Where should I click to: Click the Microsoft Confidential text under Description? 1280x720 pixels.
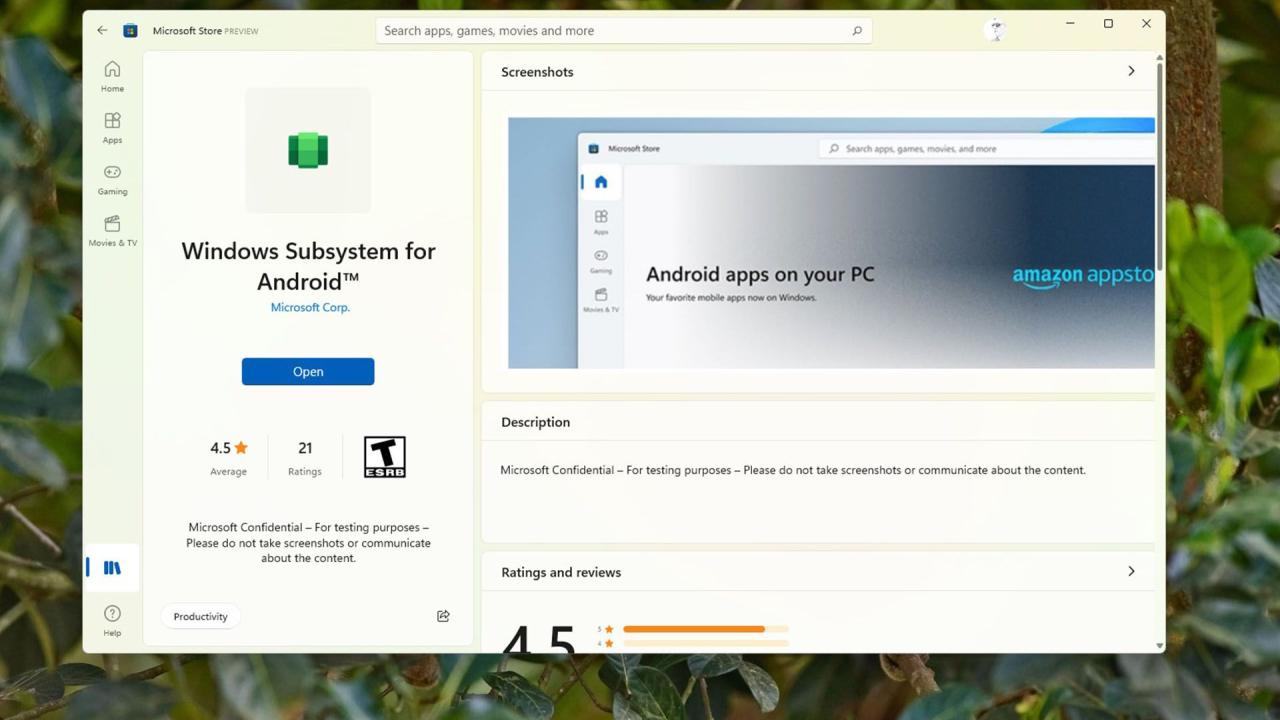(x=793, y=470)
